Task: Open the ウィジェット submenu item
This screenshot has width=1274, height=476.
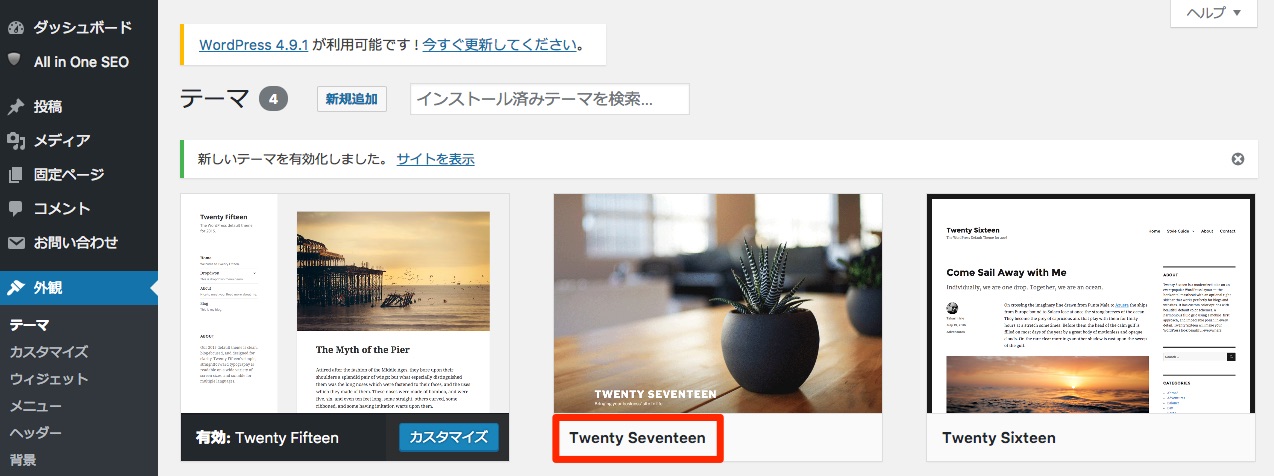Action: tap(49, 379)
